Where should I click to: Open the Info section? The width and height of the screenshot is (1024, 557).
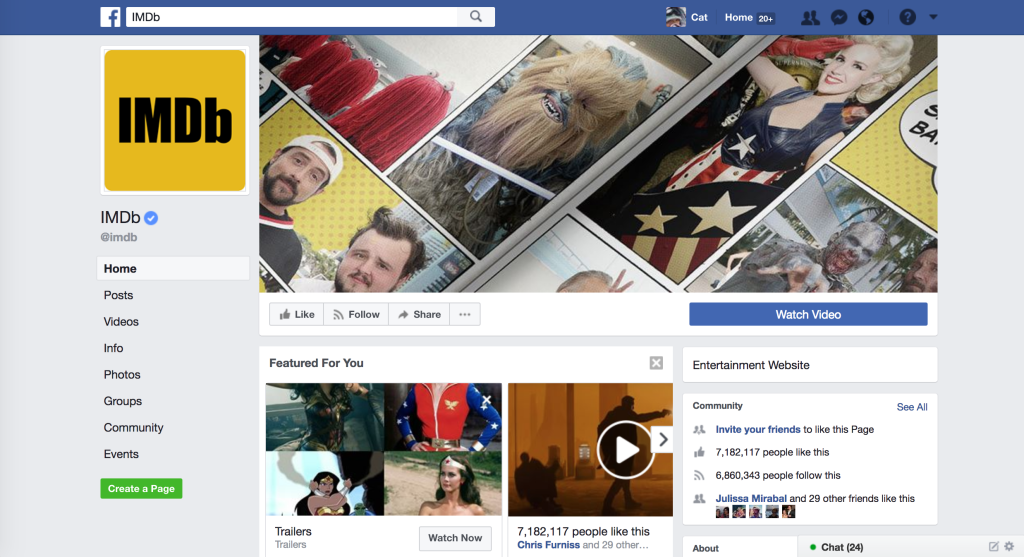coord(113,348)
